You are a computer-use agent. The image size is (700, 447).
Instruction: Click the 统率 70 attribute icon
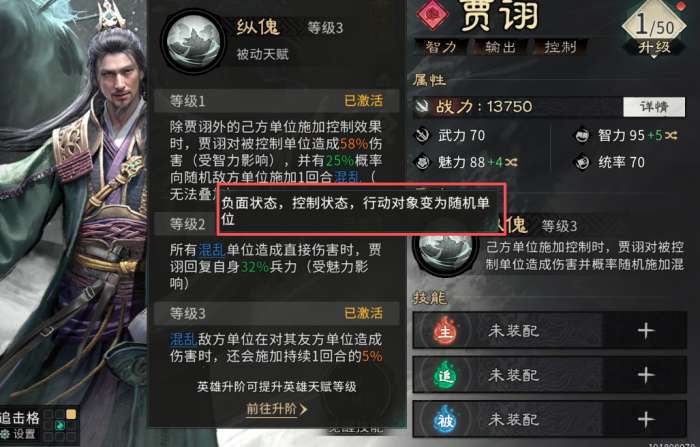582,162
